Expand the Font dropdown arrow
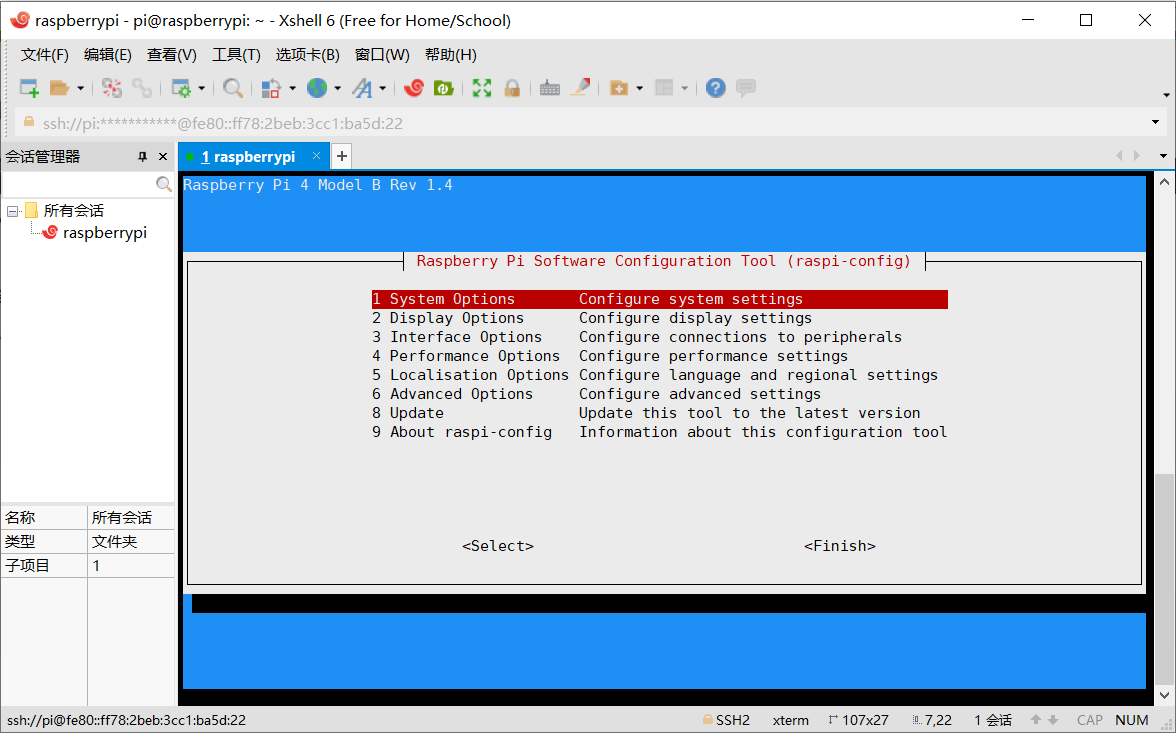Viewport: 1176px width, 733px height. 382,89
